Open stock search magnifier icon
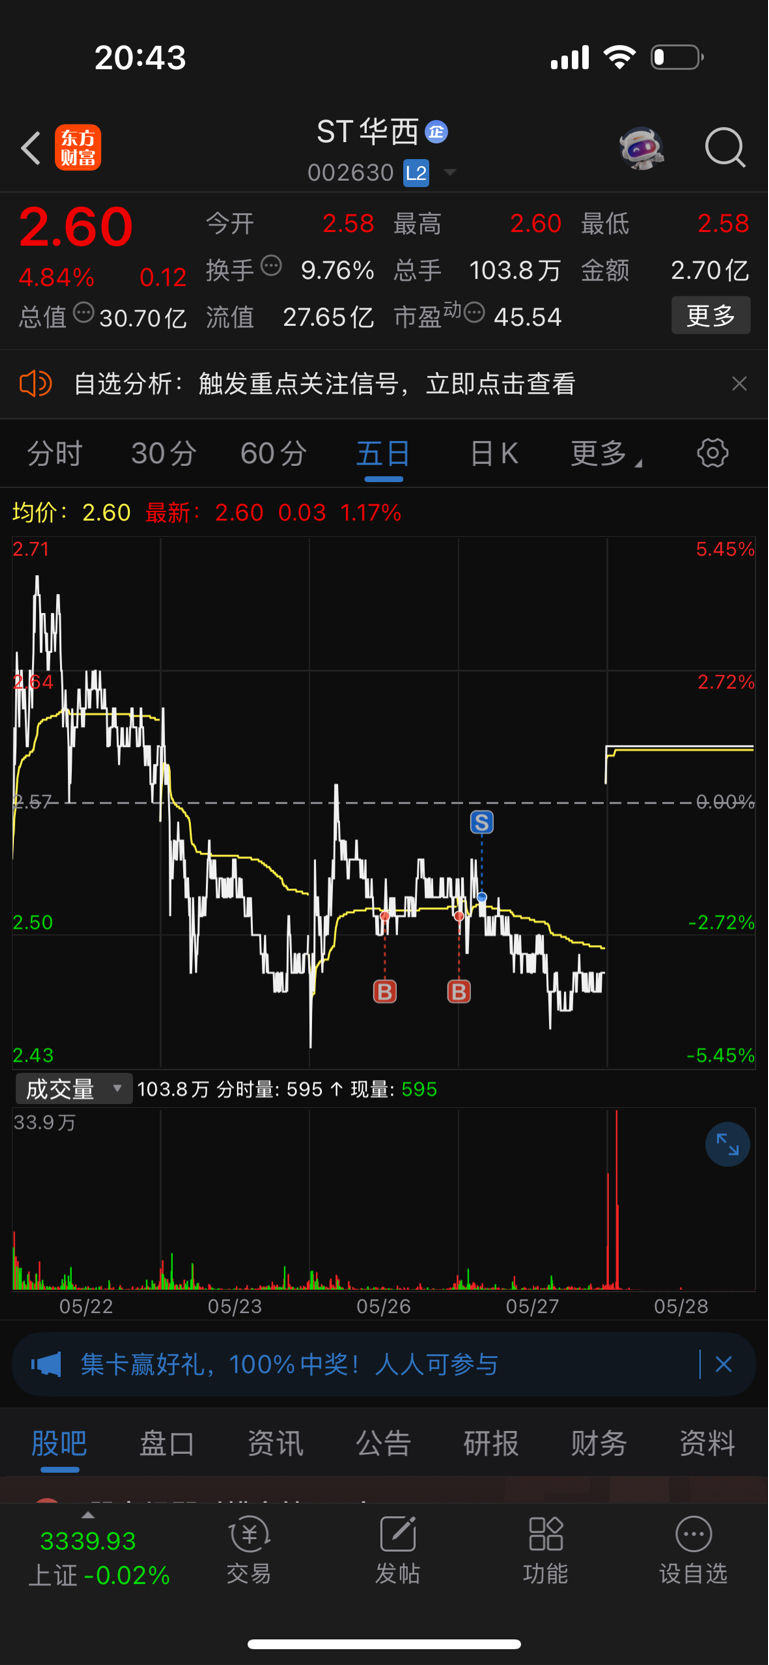 point(725,148)
